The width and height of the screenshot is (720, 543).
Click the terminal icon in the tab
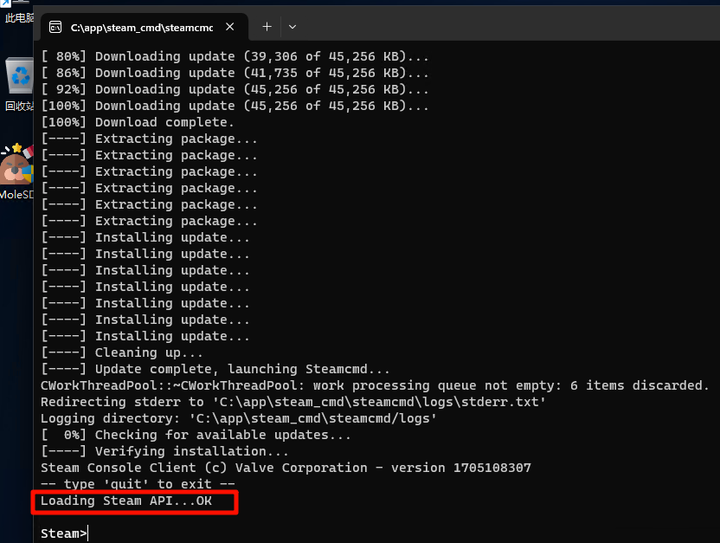point(56,28)
